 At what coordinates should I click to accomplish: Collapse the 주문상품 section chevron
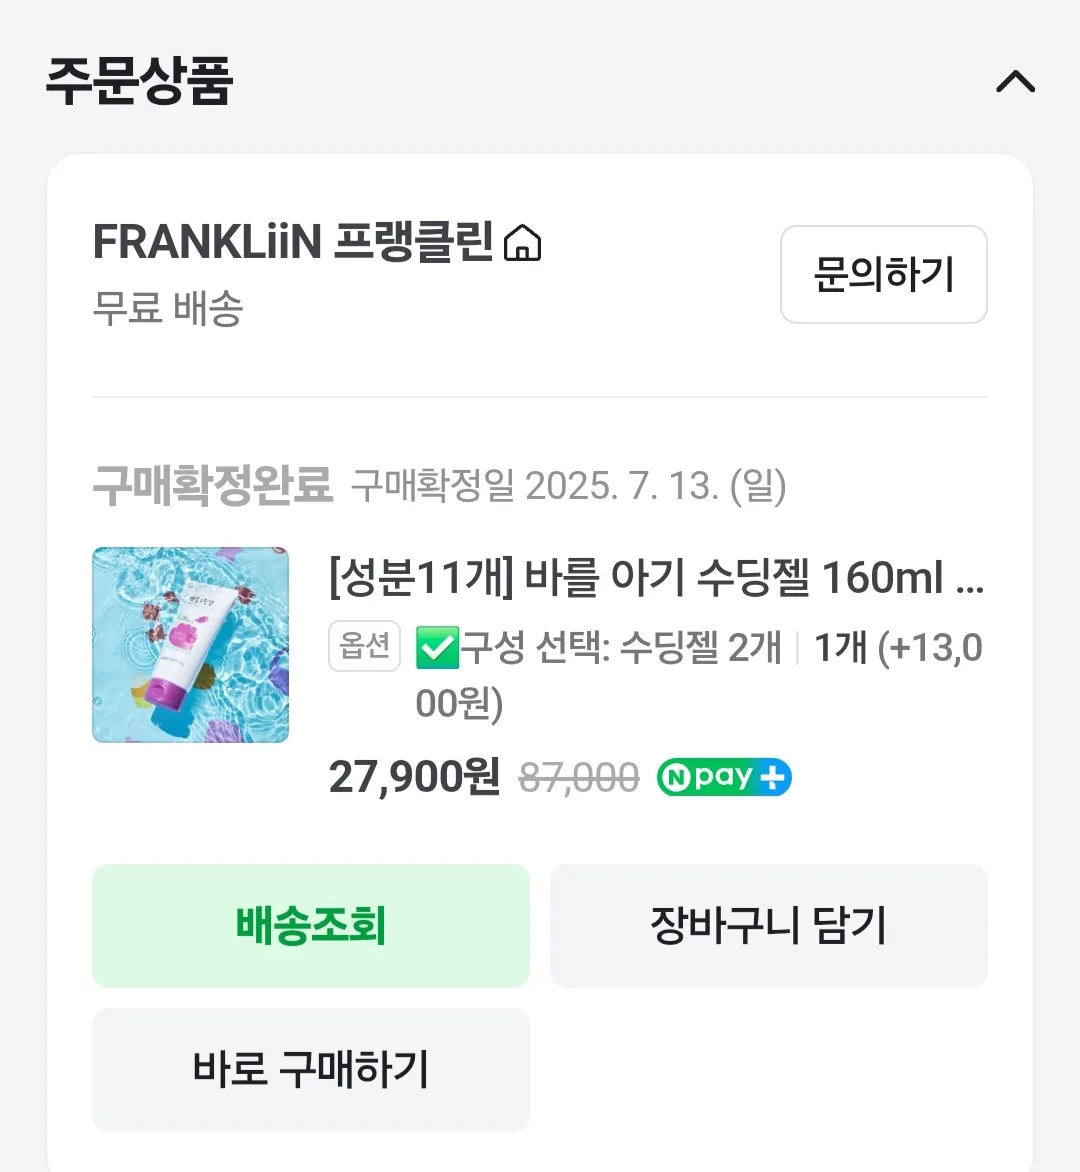point(1015,81)
